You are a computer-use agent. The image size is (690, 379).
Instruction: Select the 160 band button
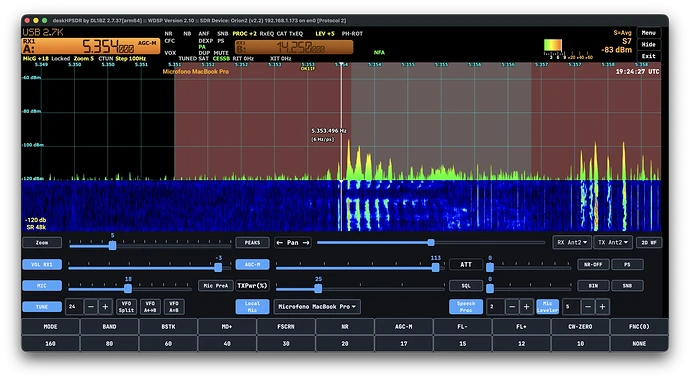[50, 343]
